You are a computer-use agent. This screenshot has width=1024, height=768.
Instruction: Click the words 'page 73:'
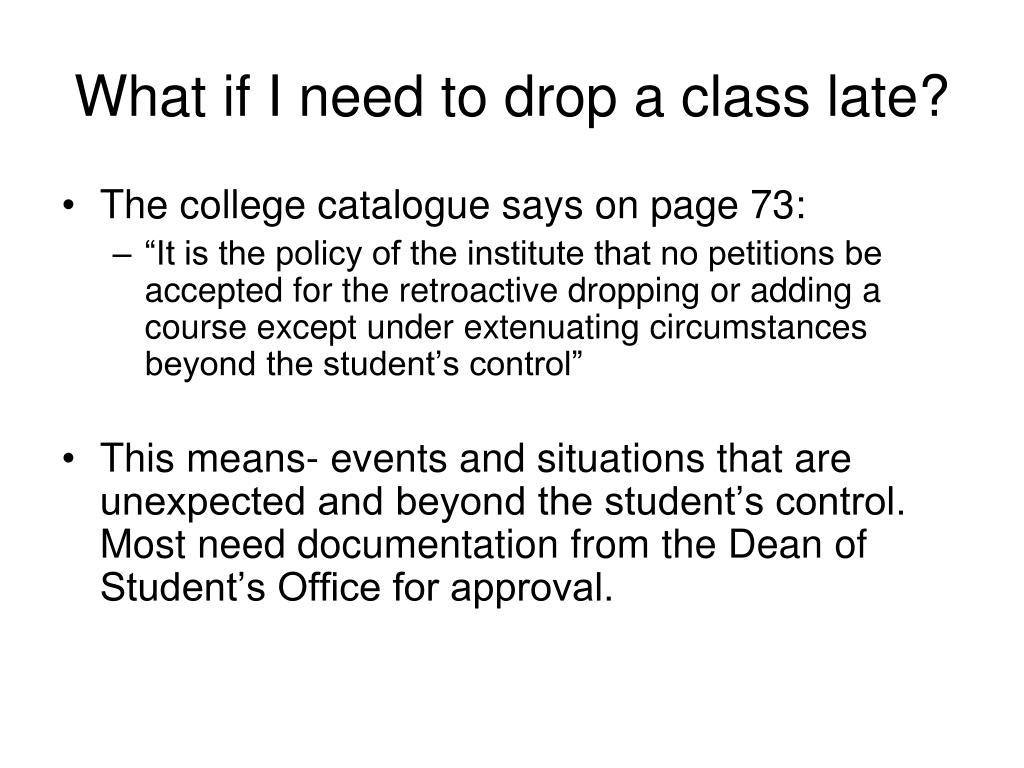tap(728, 207)
